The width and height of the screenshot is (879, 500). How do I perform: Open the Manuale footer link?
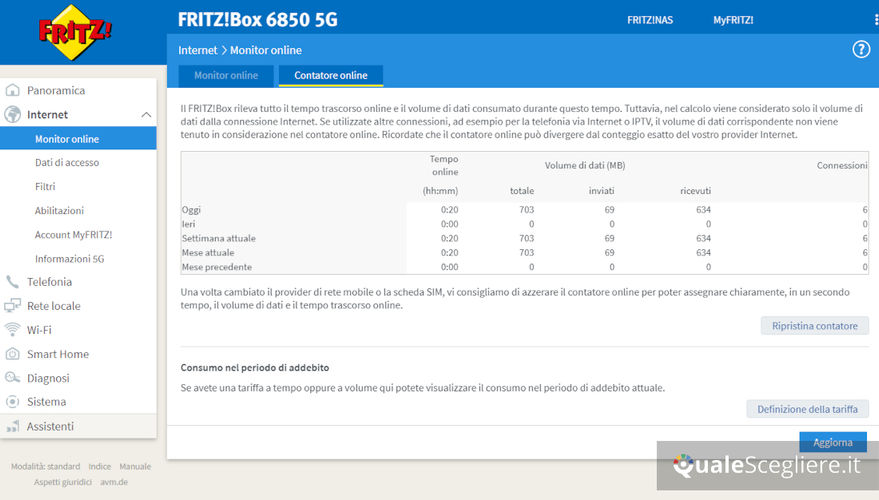[135, 466]
